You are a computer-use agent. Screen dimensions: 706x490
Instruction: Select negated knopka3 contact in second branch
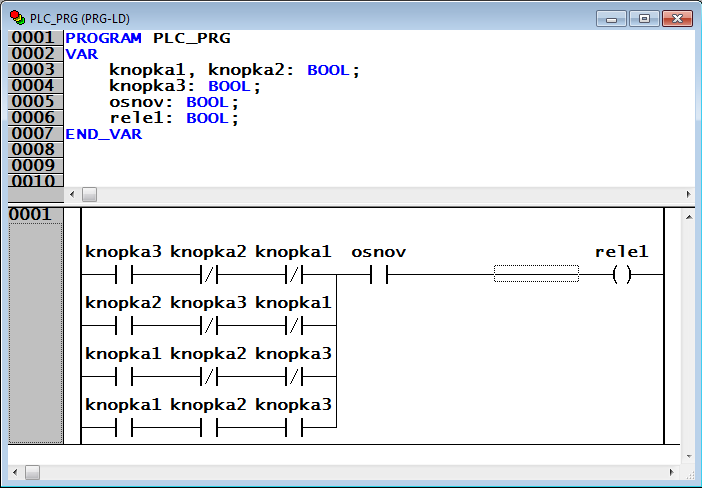tap(209, 326)
